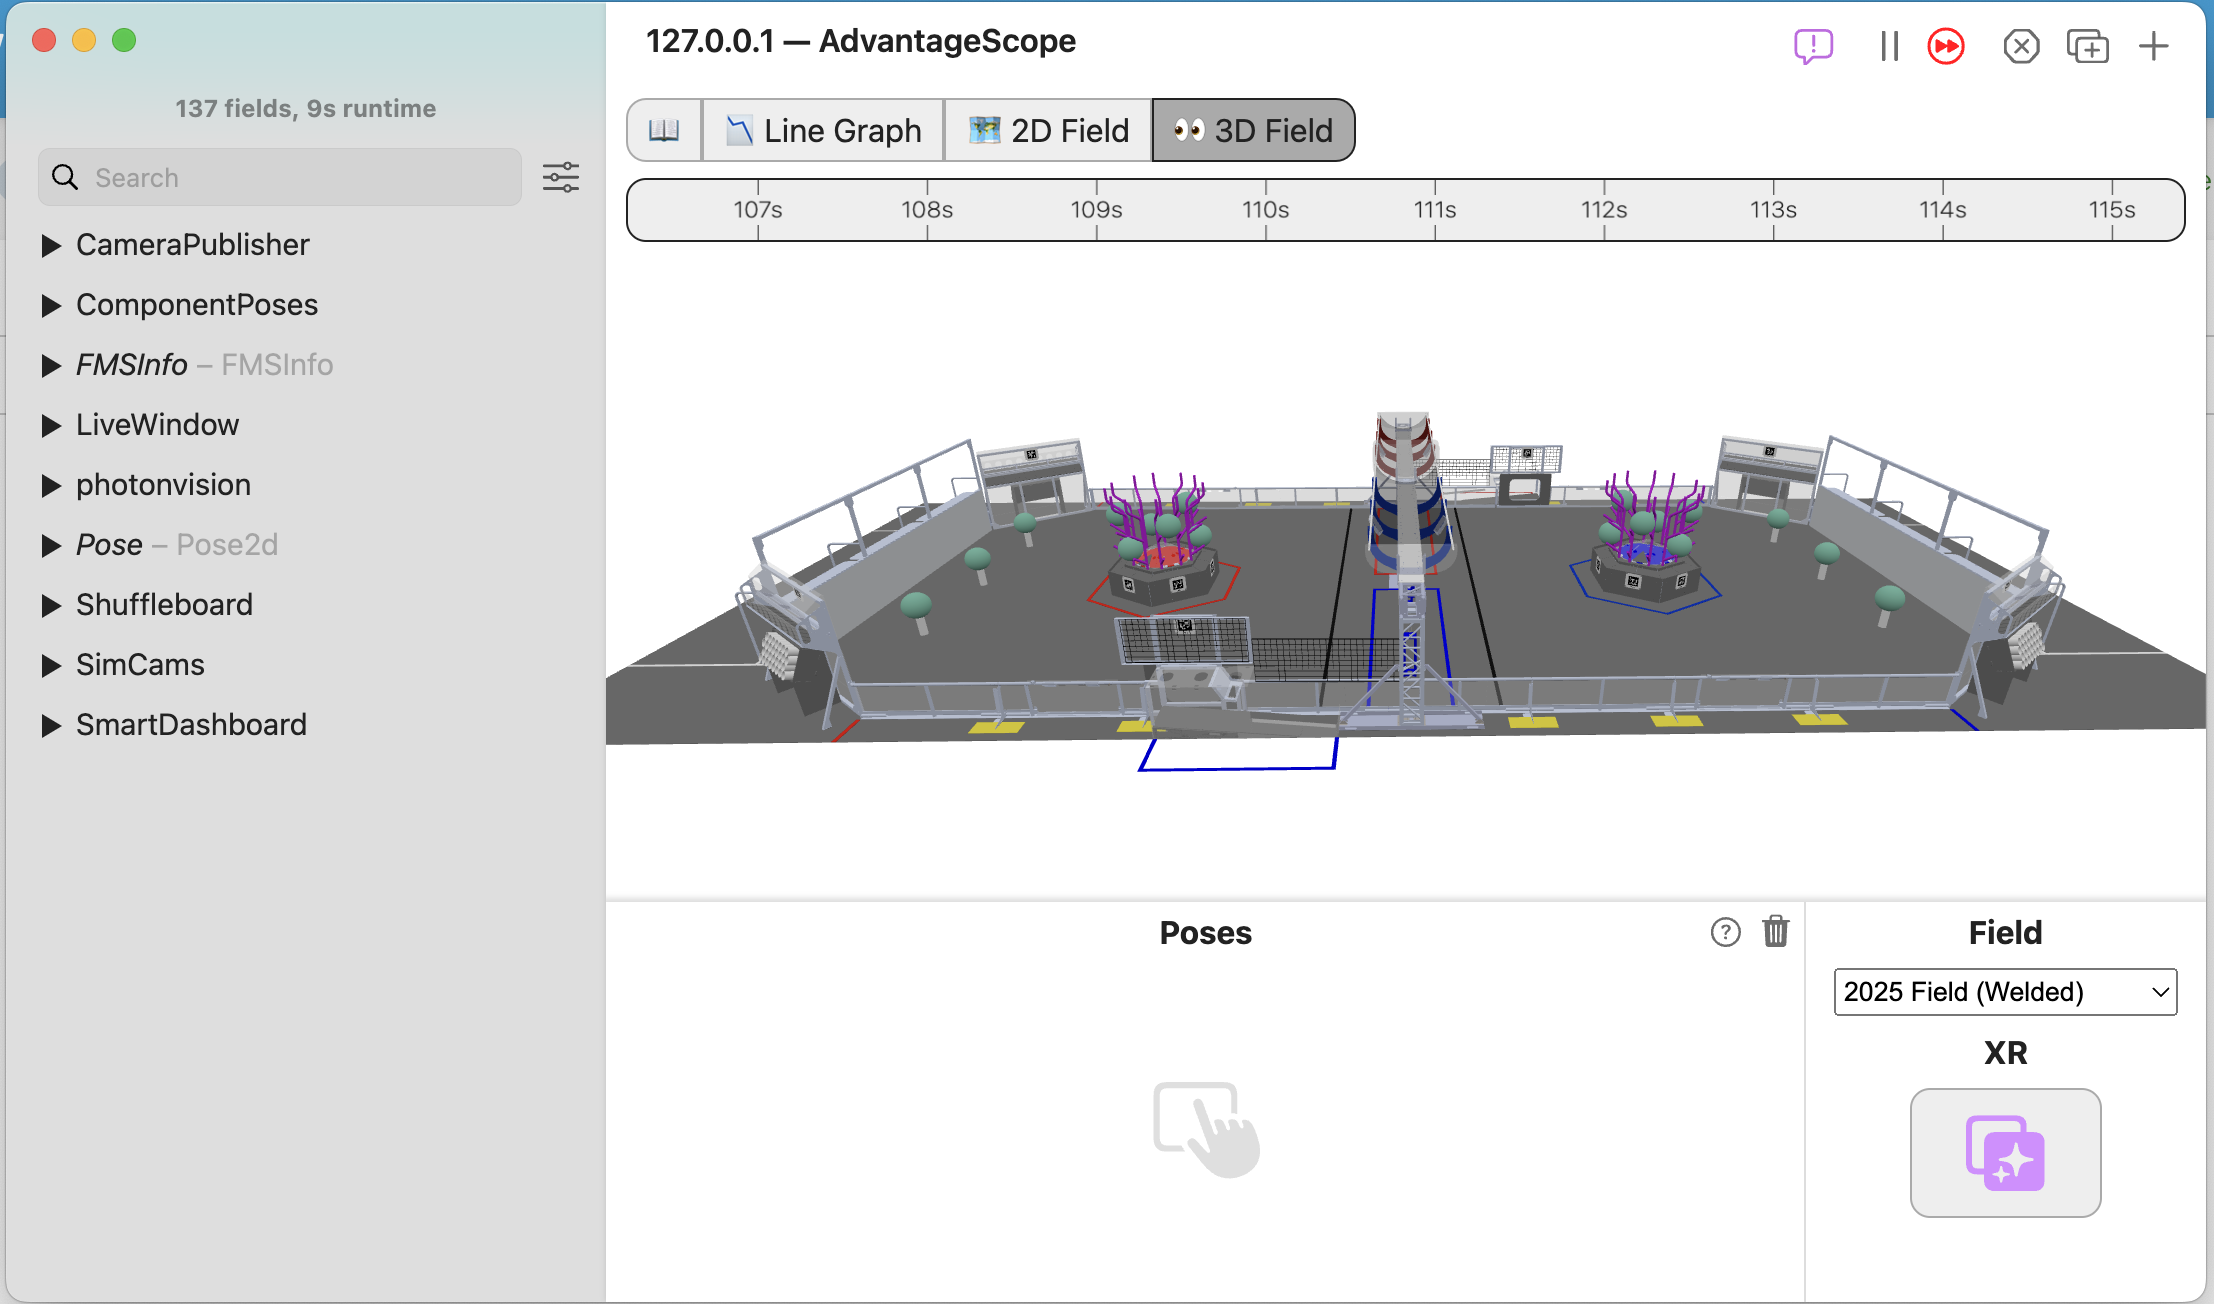Click the Poses help question mark
Image resolution: width=2214 pixels, height=1304 pixels.
pyautogui.click(x=1725, y=932)
